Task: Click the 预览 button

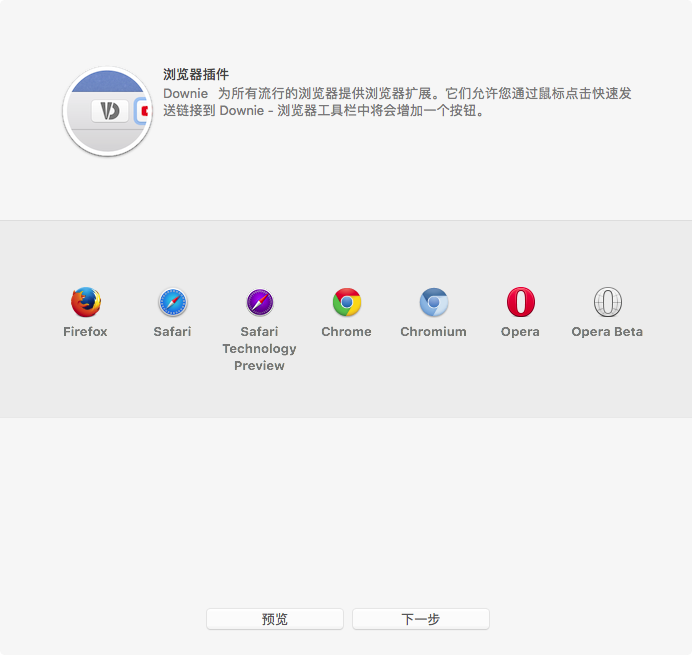Action: pos(275,619)
